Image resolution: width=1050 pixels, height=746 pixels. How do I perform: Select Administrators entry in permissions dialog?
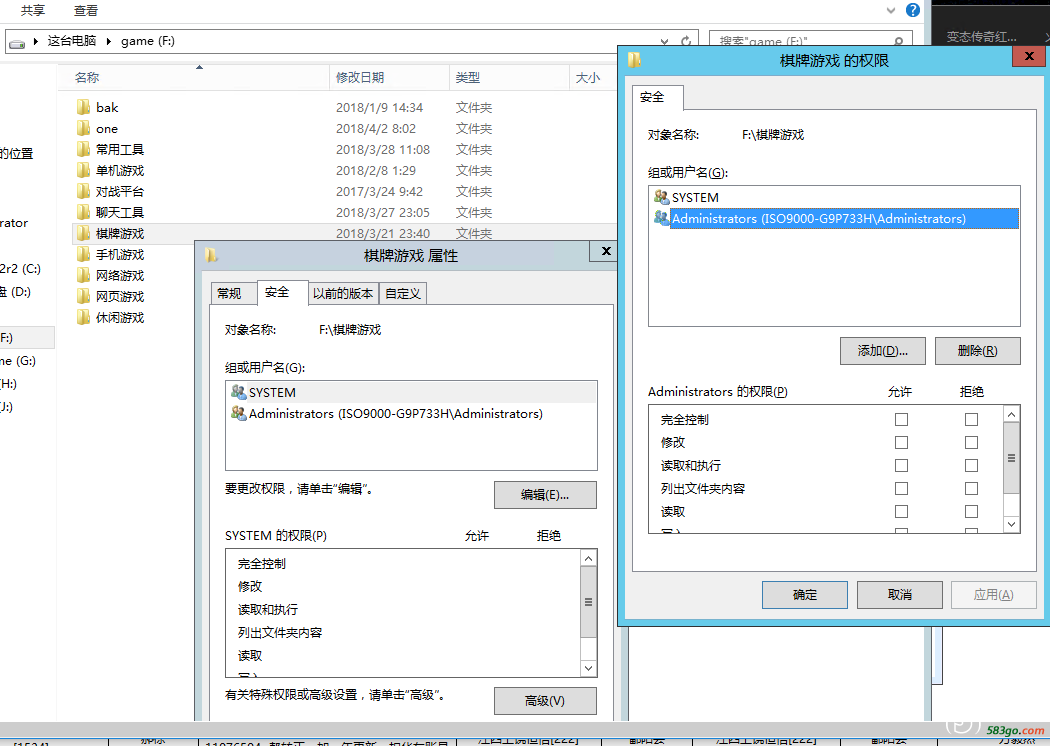click(x=834, y=218)
